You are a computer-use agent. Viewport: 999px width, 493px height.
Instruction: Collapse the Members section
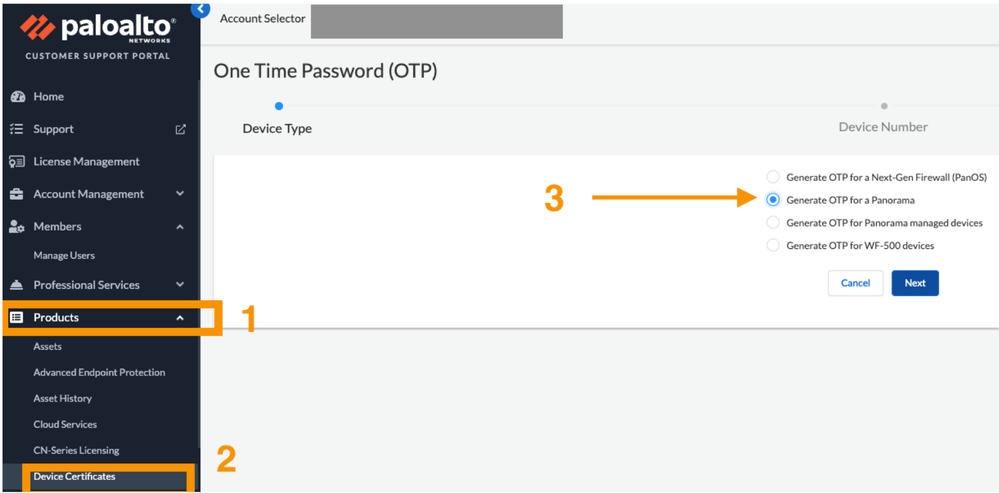[180, 227]
